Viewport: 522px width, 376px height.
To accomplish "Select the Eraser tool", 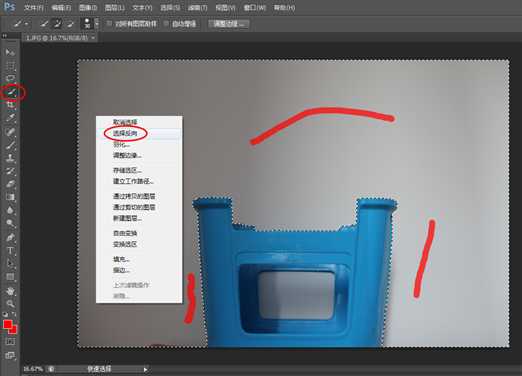I will 10,184.
